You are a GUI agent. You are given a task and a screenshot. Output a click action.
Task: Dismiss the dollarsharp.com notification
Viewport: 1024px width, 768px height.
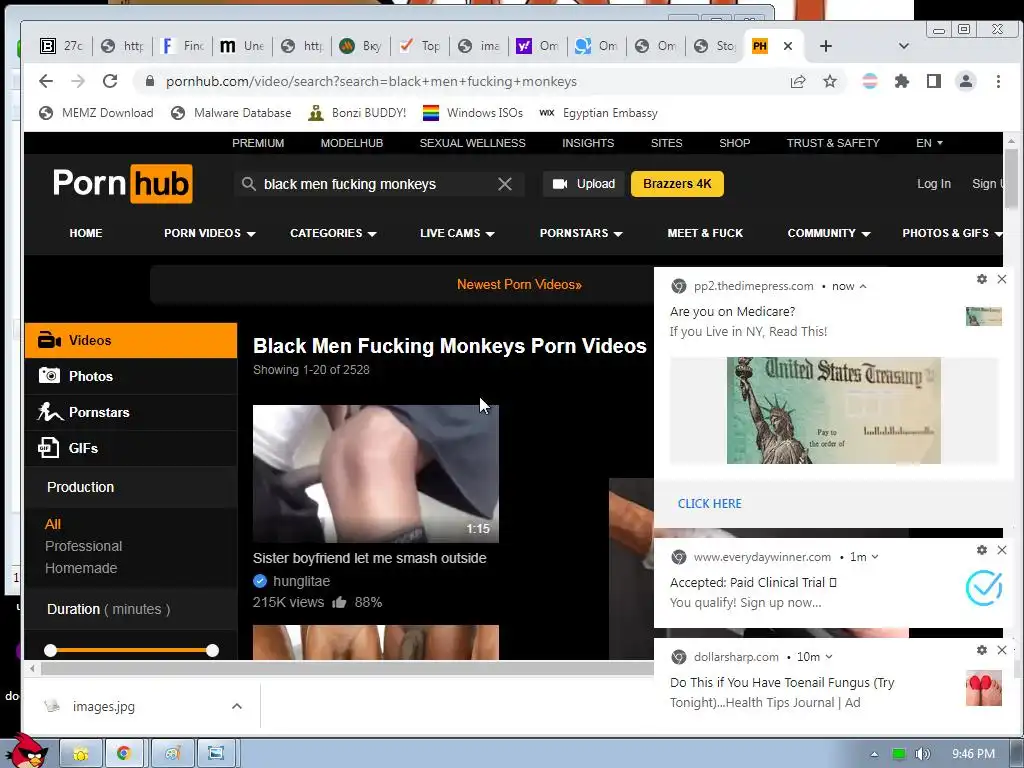(1002, 650)
